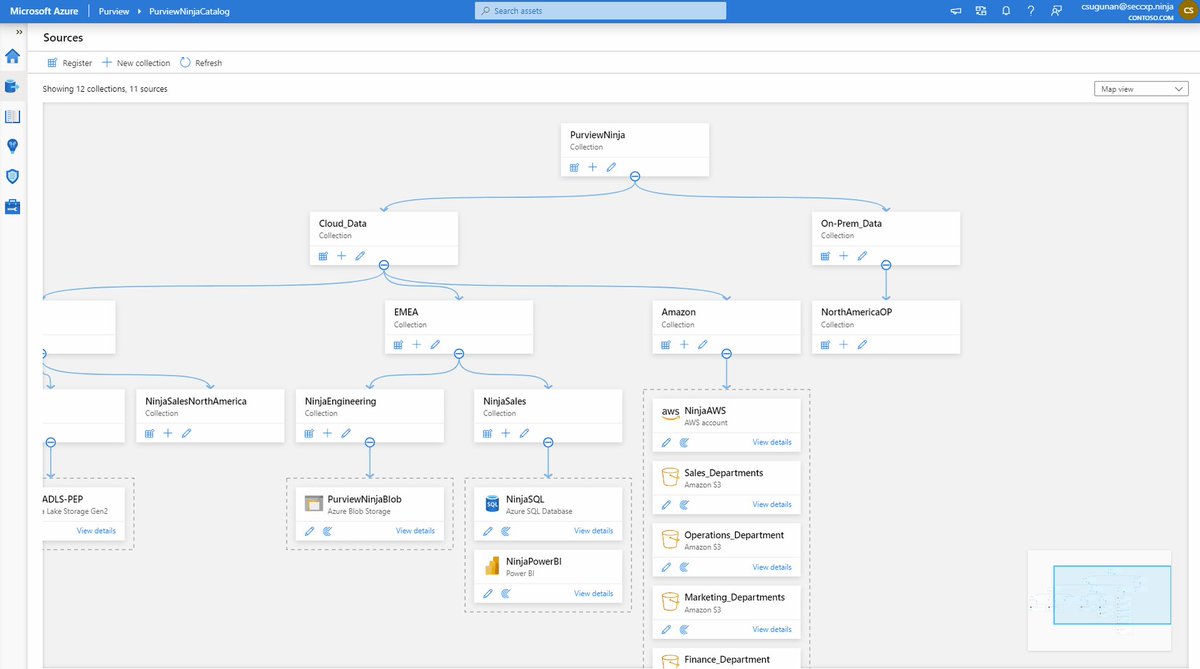1200x669 pixels.
Task: Collapse the EMEA collection children
Action: click(458, 353)
